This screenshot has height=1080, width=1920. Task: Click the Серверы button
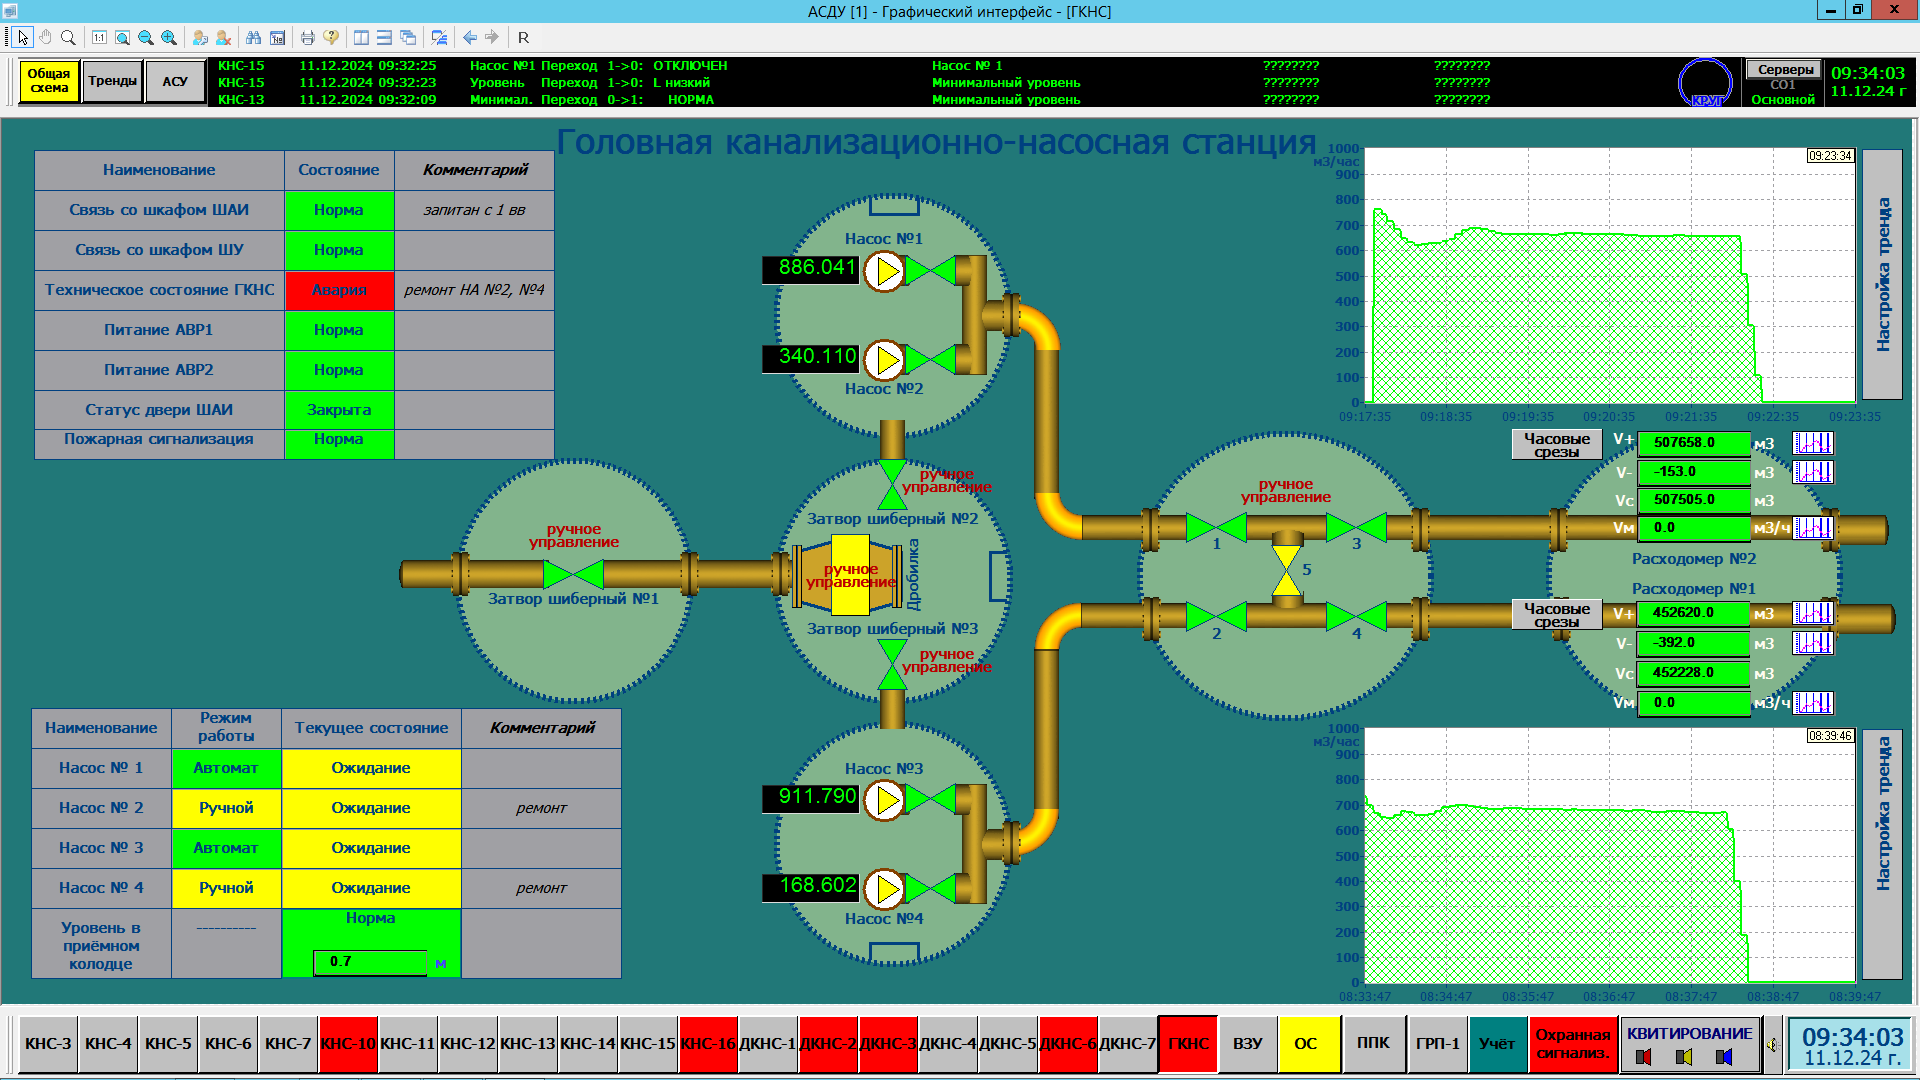[1785, 69]
